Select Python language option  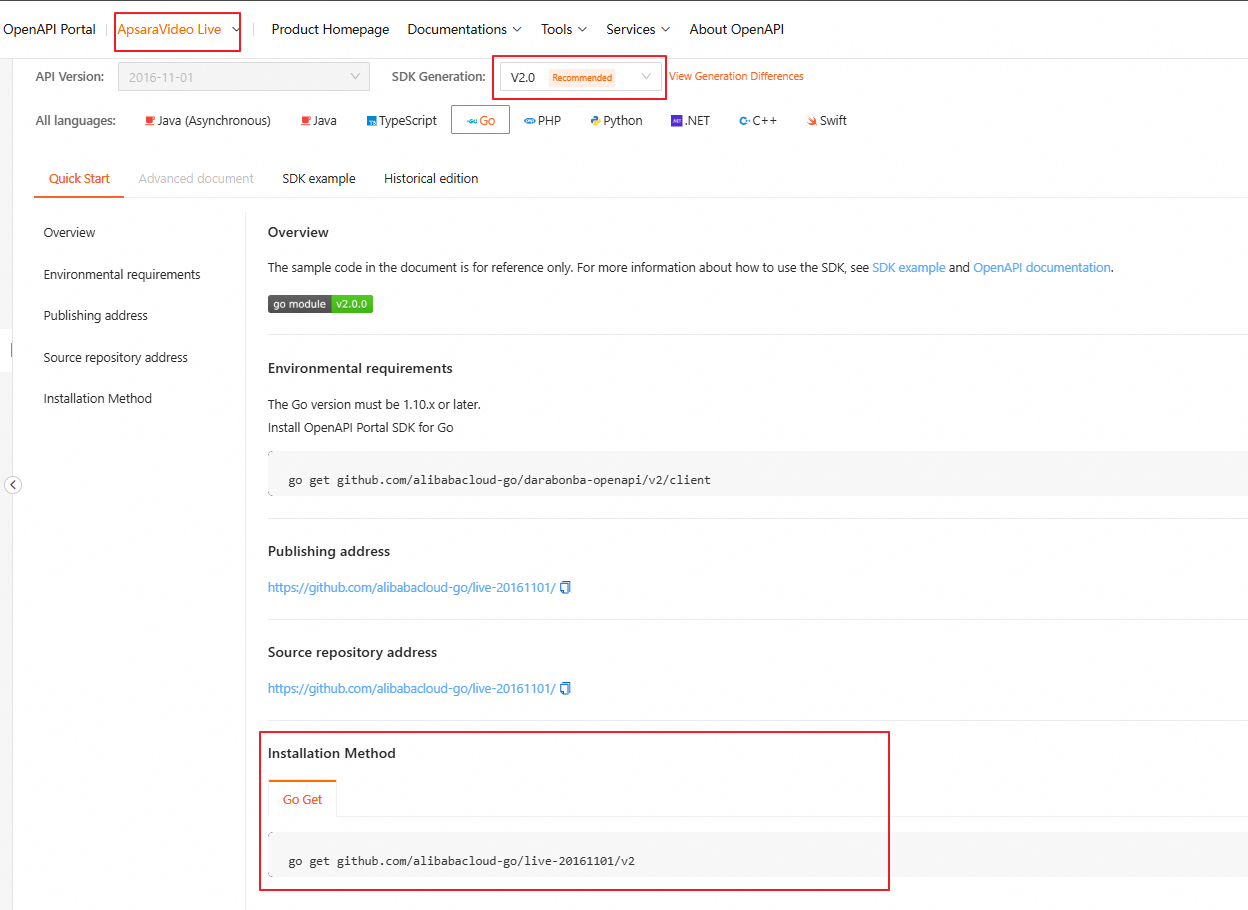[x=616, y=120]
